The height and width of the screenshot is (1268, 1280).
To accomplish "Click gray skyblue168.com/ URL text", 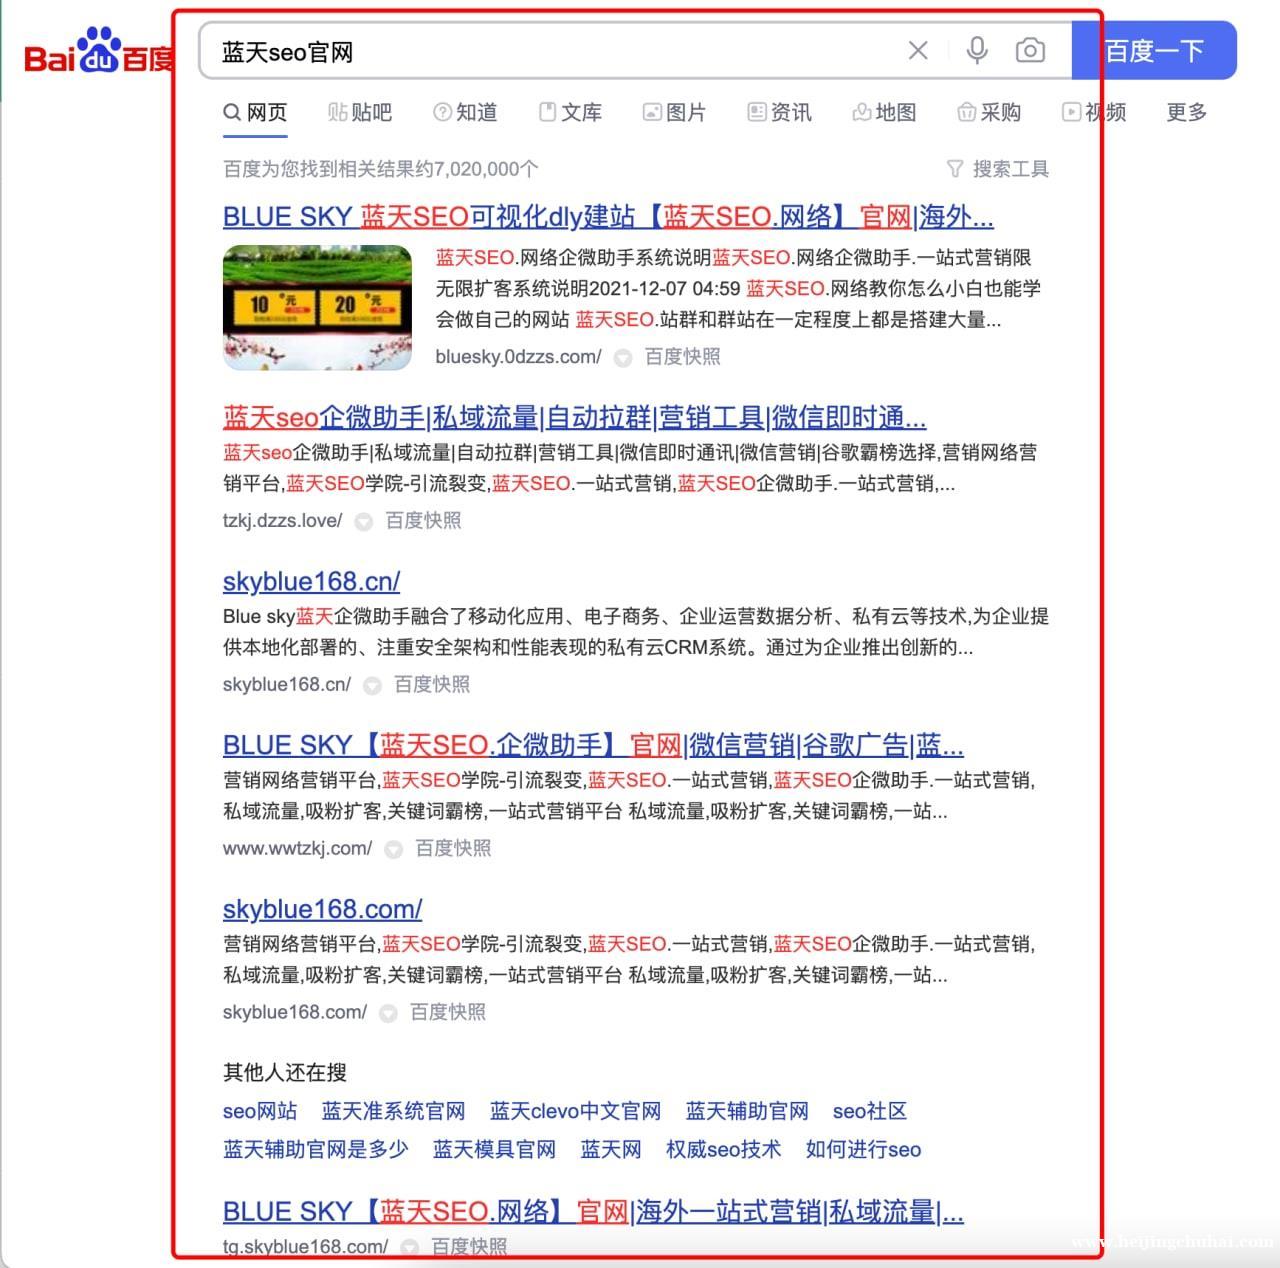I will click(x=295, y=1012).
